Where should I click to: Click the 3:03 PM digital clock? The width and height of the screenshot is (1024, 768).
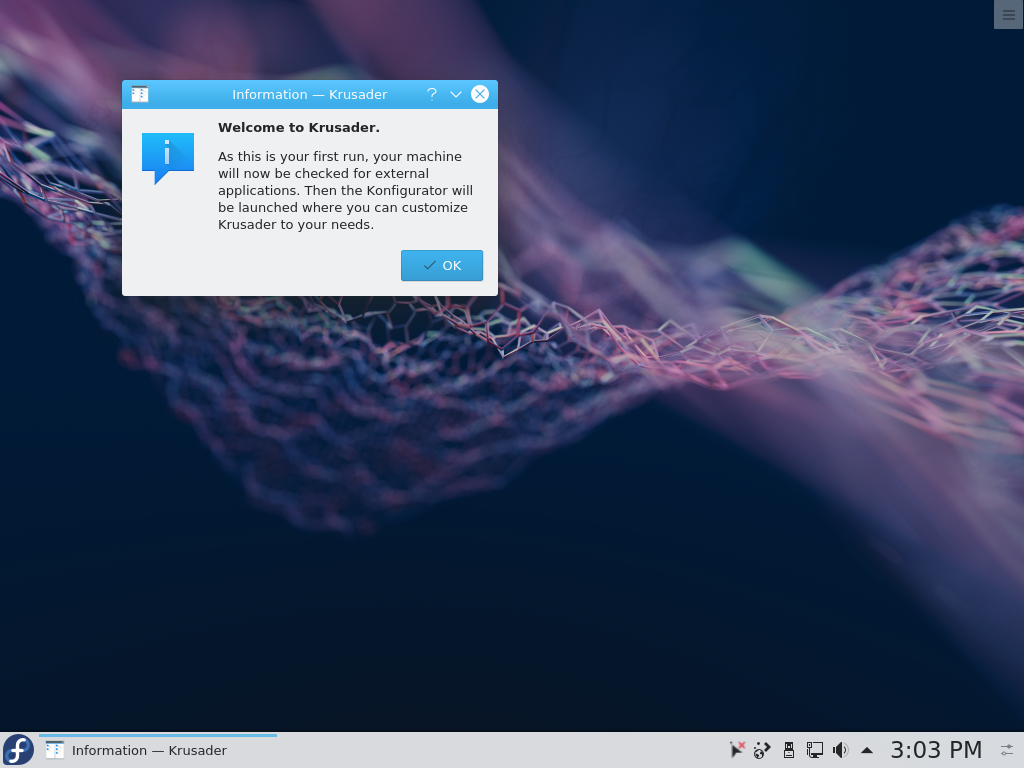pyautogui.click(x=936, y=750)
